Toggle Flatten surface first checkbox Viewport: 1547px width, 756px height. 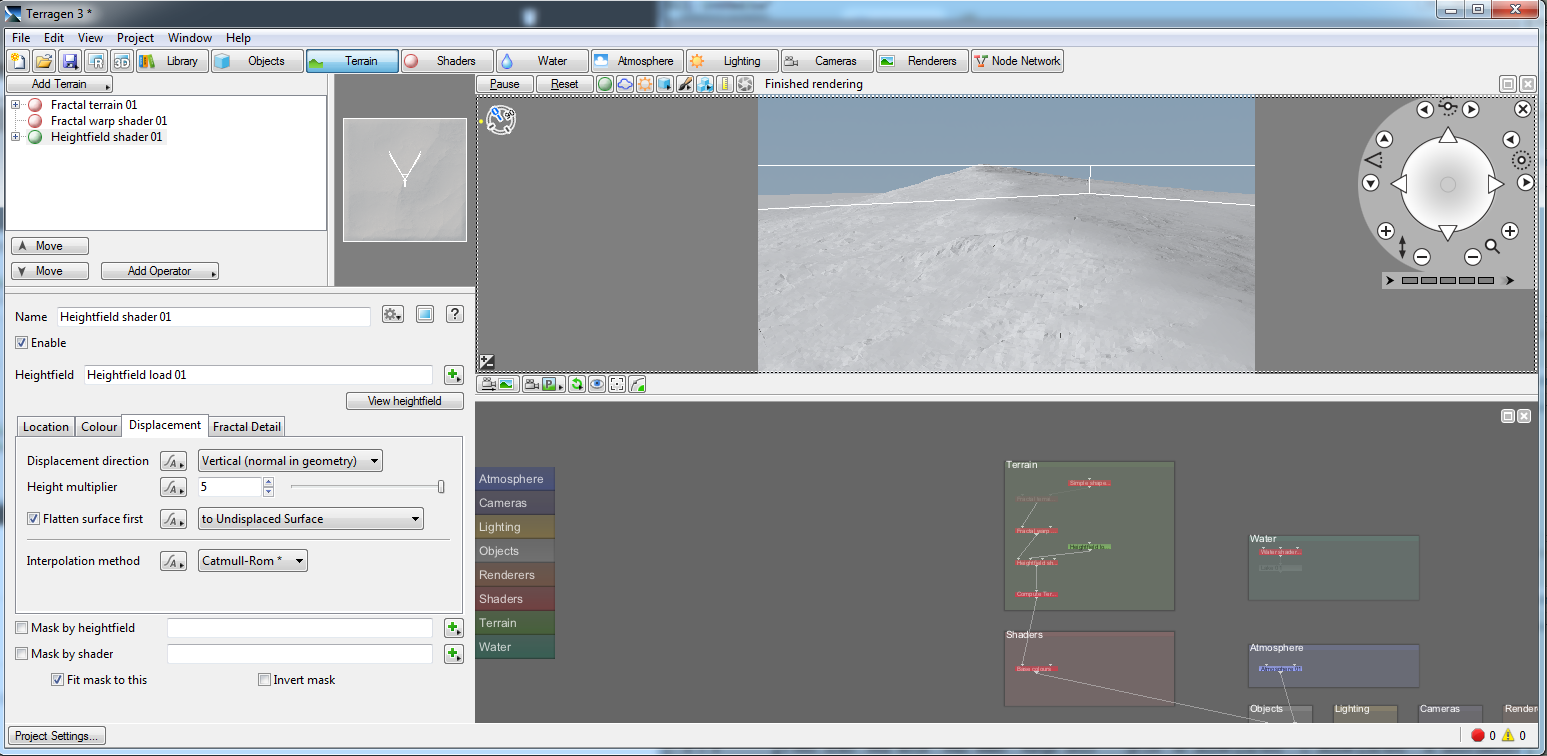(34, 519)
